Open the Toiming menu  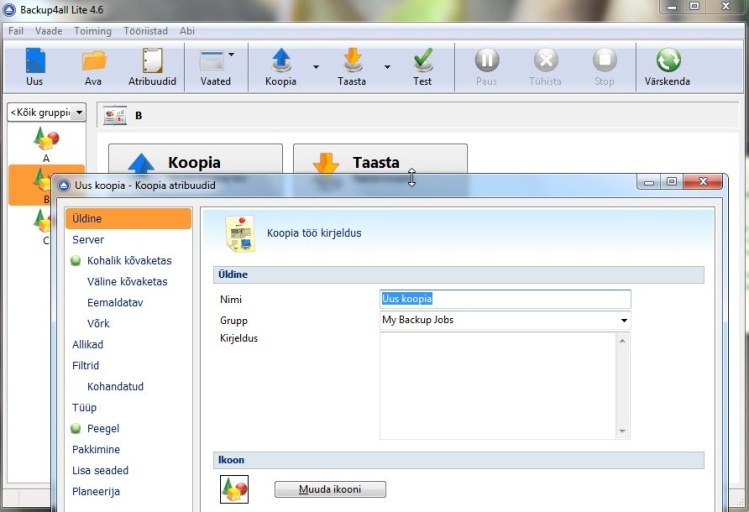93,31
